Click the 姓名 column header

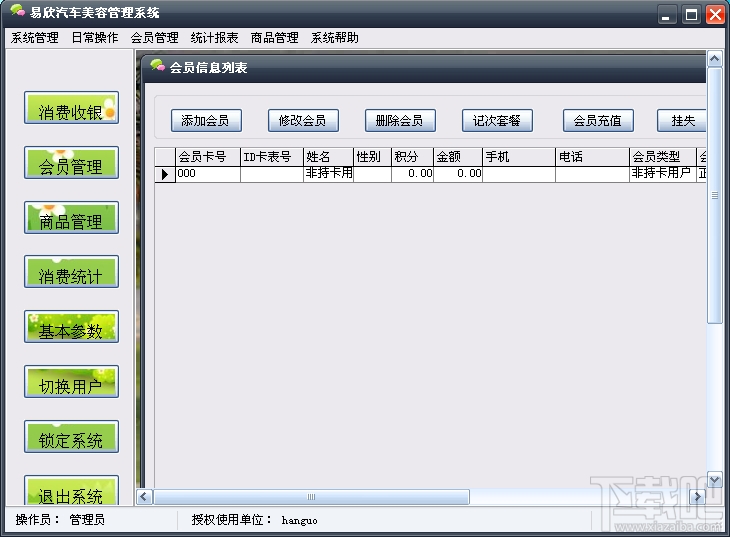pos(328,157)
